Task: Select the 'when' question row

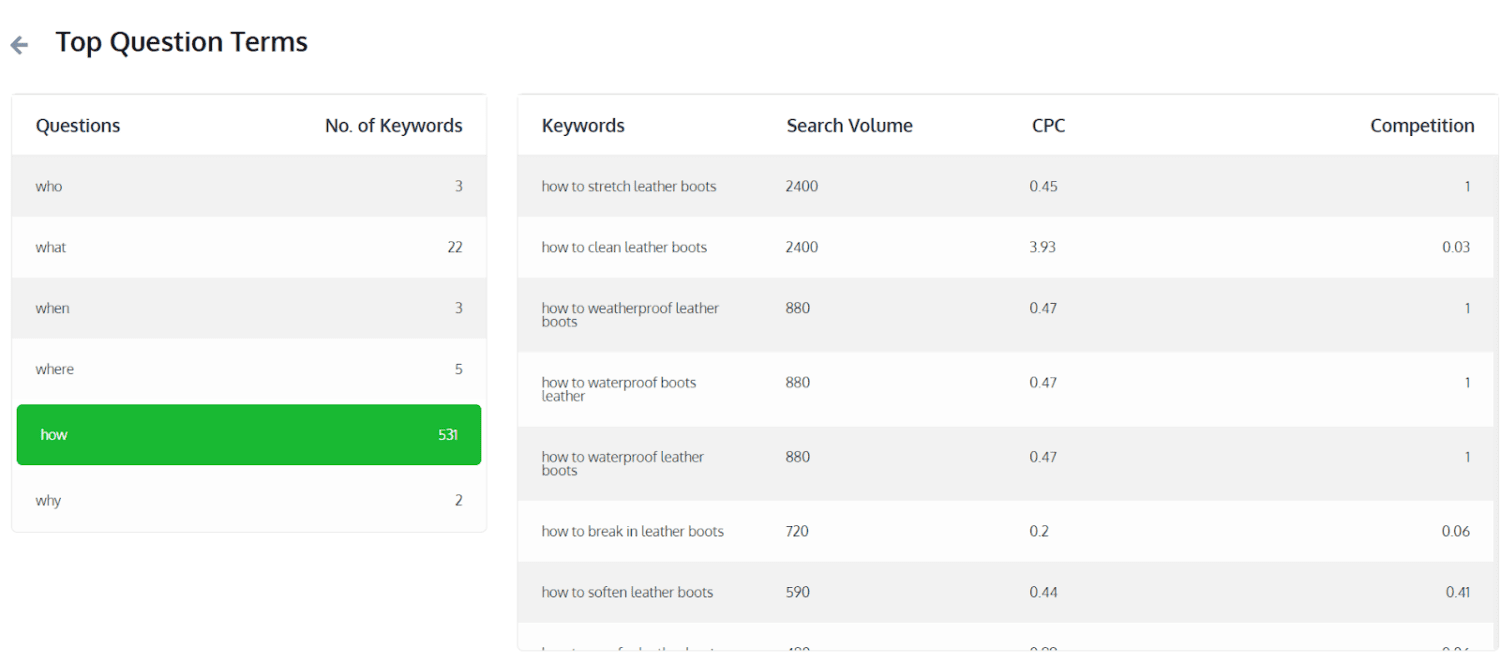Action: (248, 308)
